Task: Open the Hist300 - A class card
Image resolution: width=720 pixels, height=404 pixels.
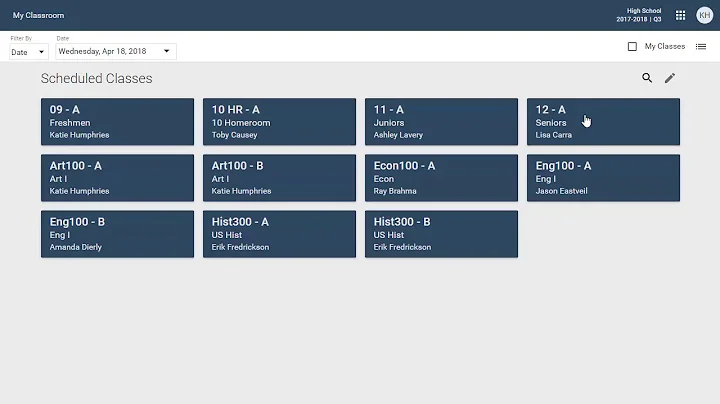Action: 279,234
